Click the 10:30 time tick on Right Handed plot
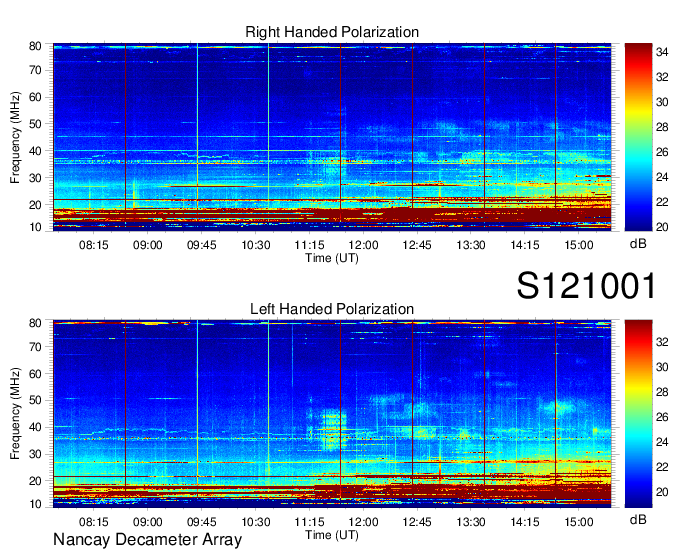 coord(255,245)
